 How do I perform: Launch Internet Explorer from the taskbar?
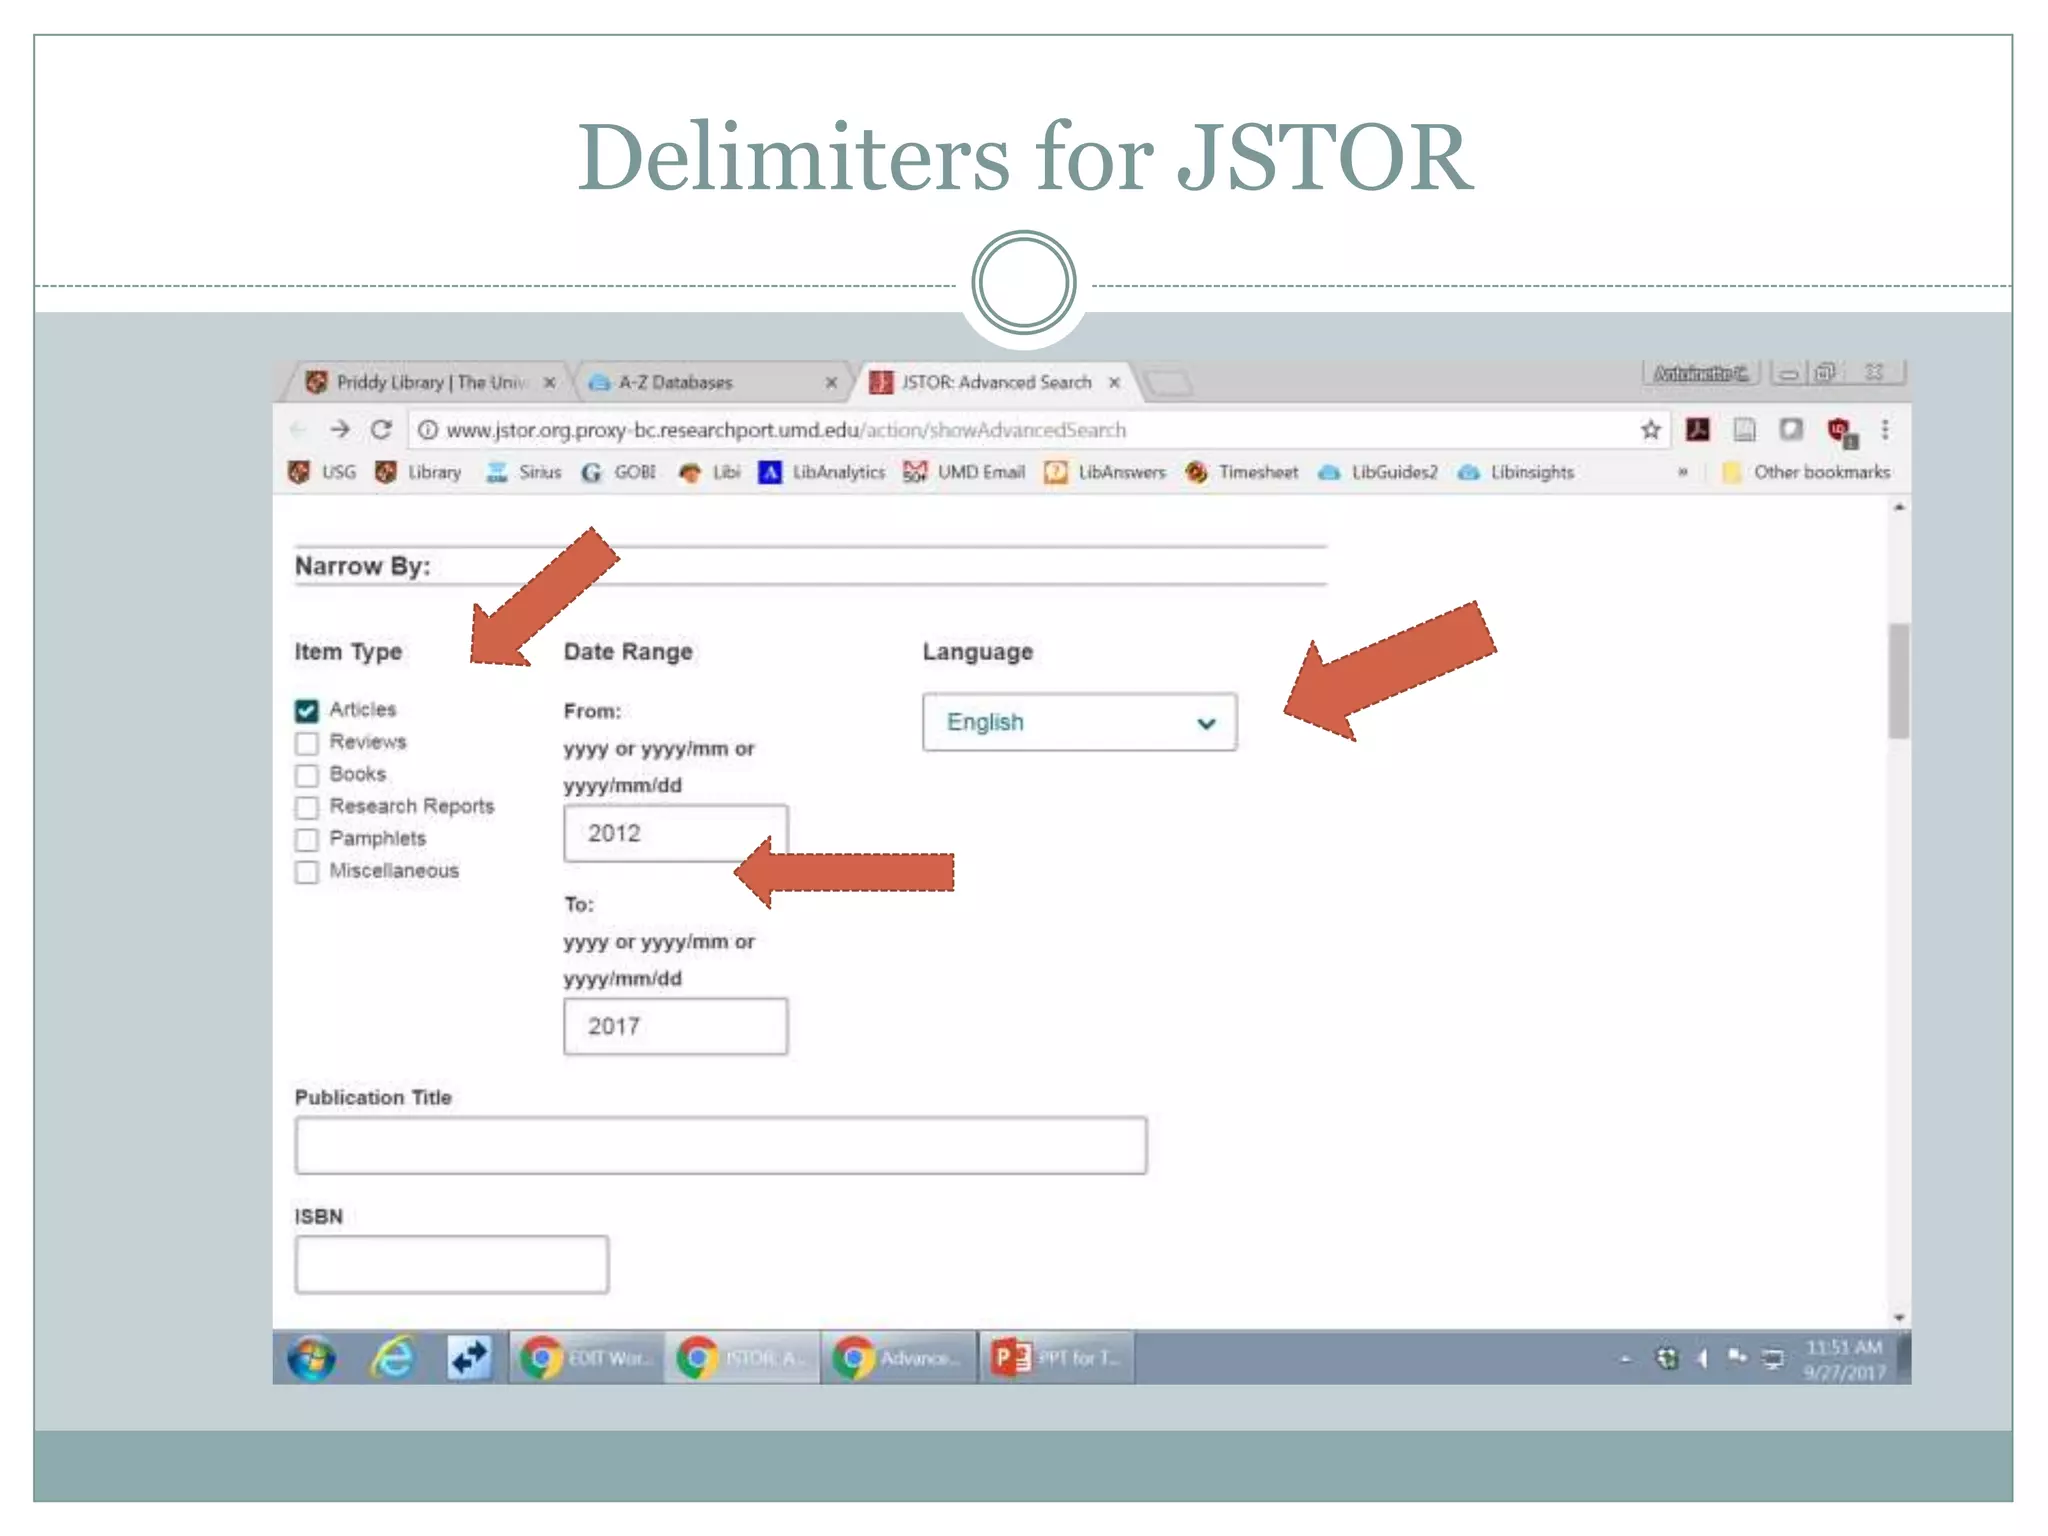pyautogui.click(x=392, y=1358)
